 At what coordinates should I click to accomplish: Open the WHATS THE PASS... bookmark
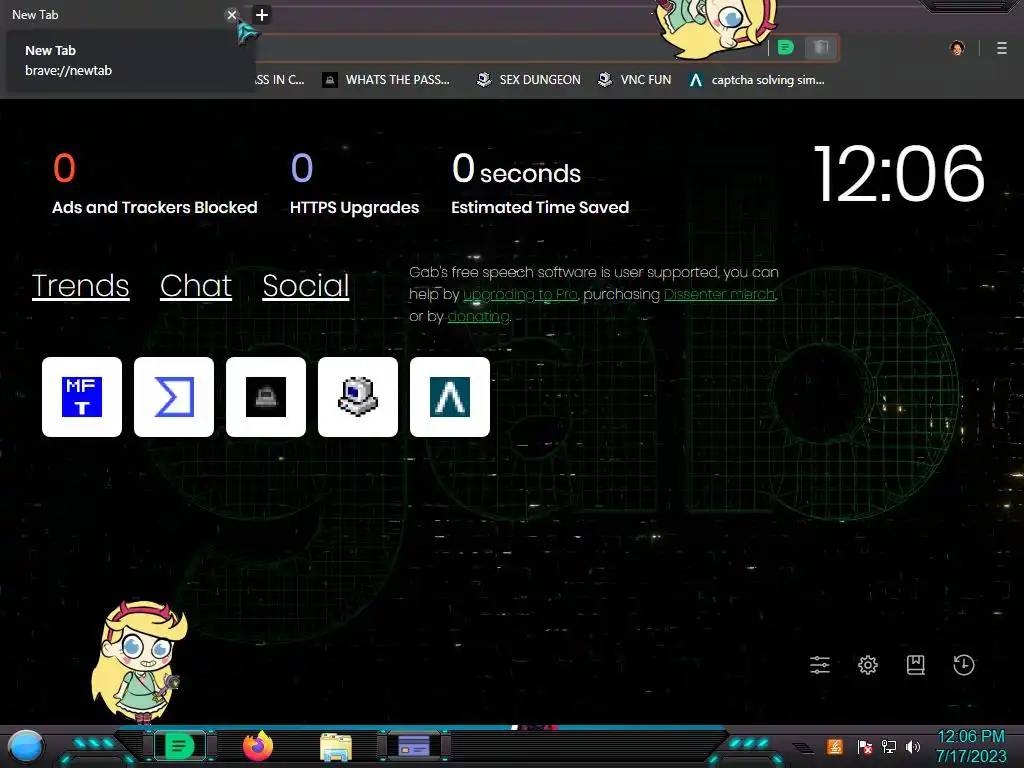pos(387,80)
